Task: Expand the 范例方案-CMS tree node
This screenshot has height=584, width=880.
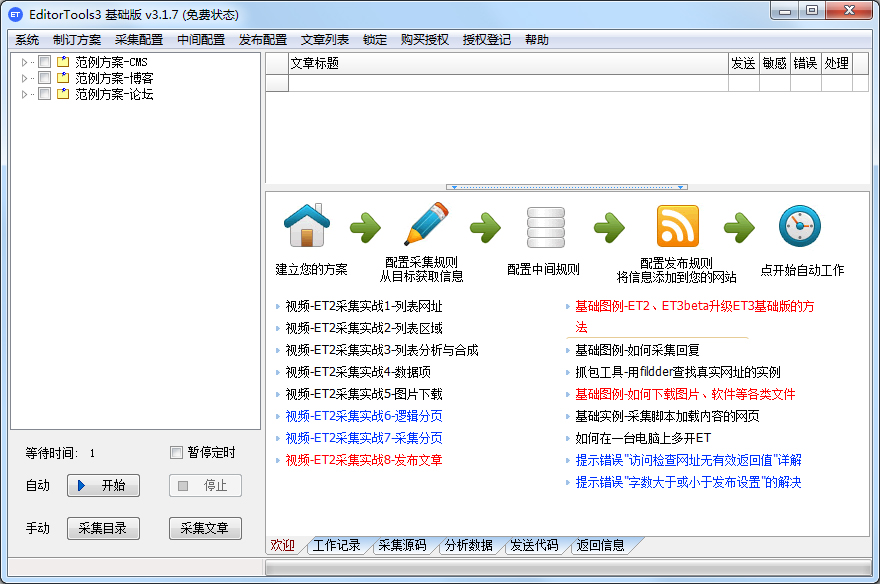Action: click(24, 62)
